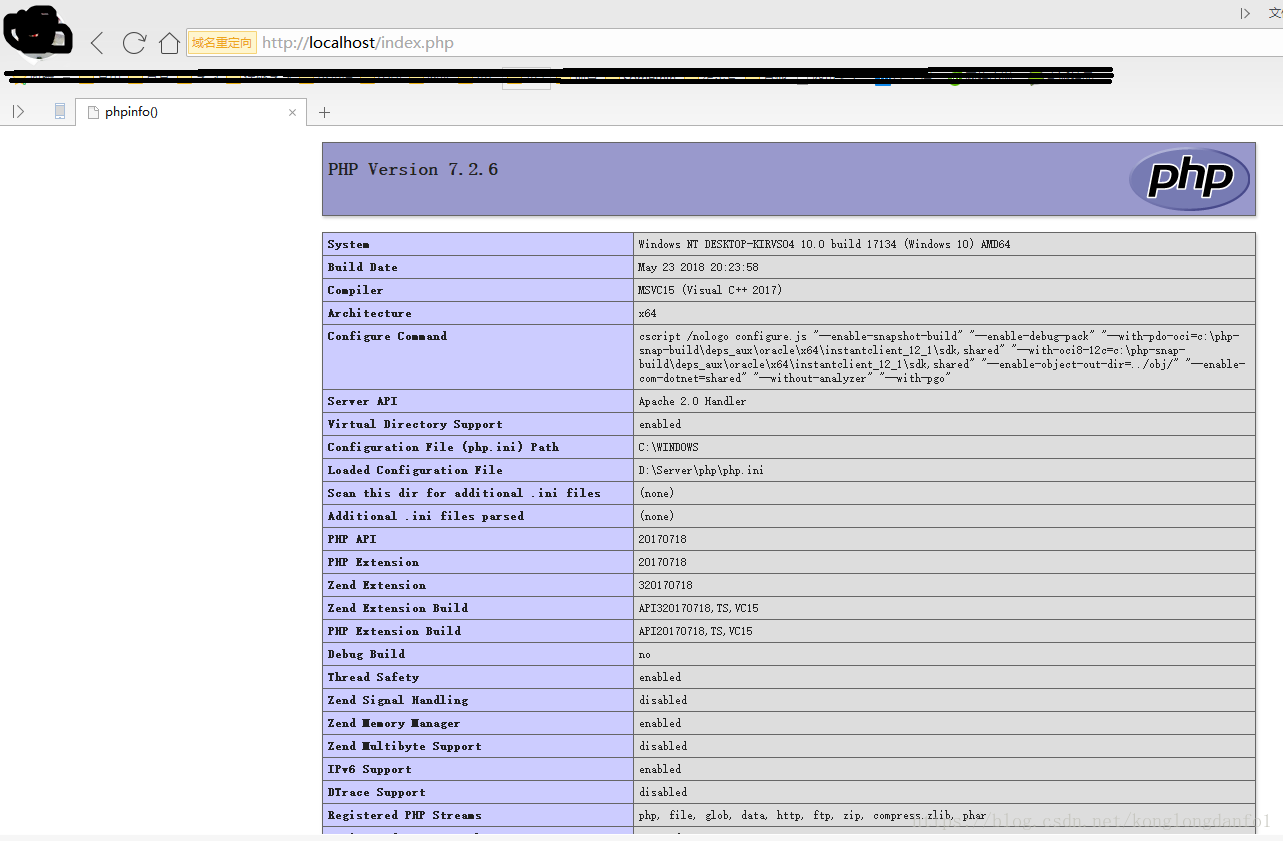Click the Build Date value May 23 2018
The height and width of the screenshot is (841, 1283).
(698, 267)
